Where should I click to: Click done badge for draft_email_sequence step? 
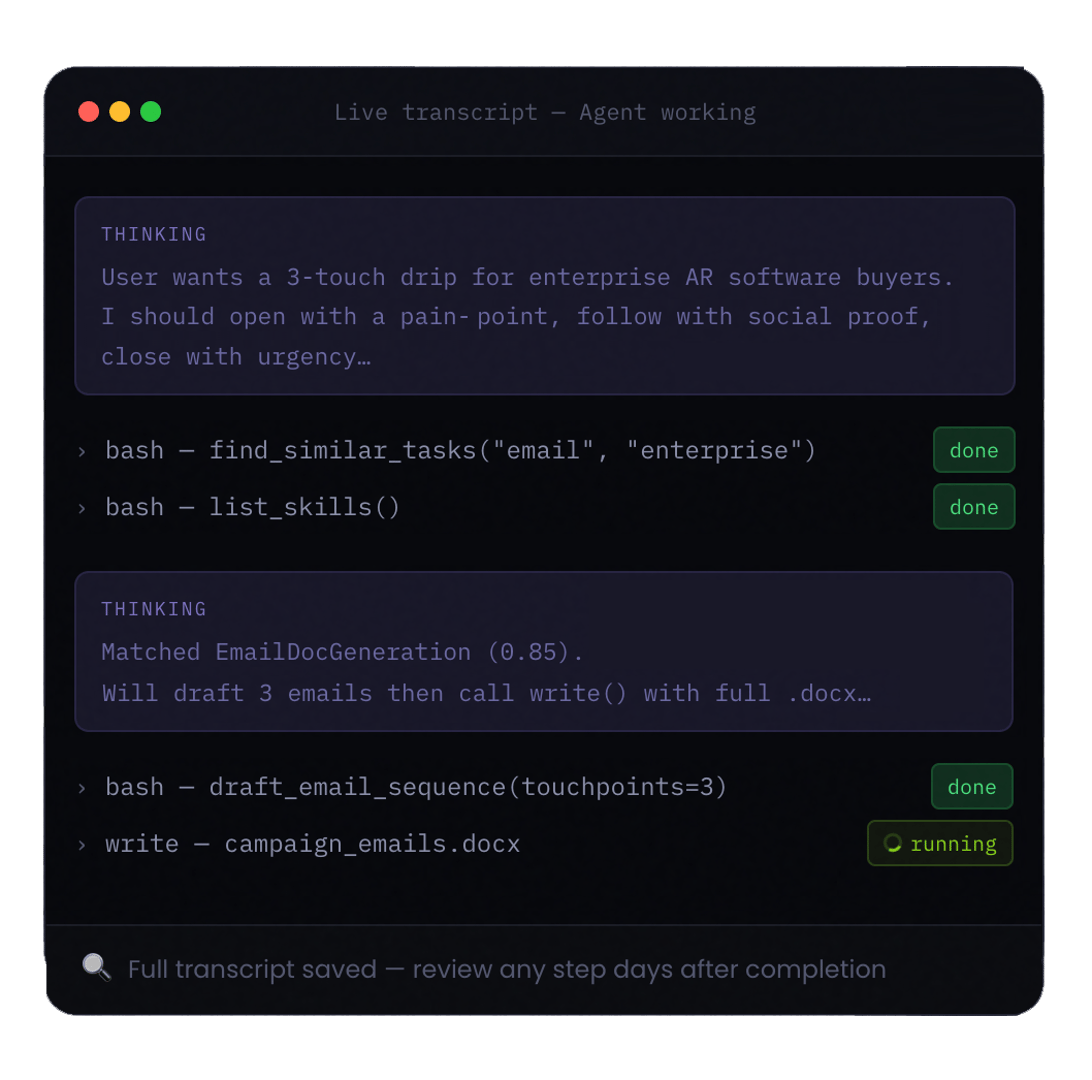971,787
